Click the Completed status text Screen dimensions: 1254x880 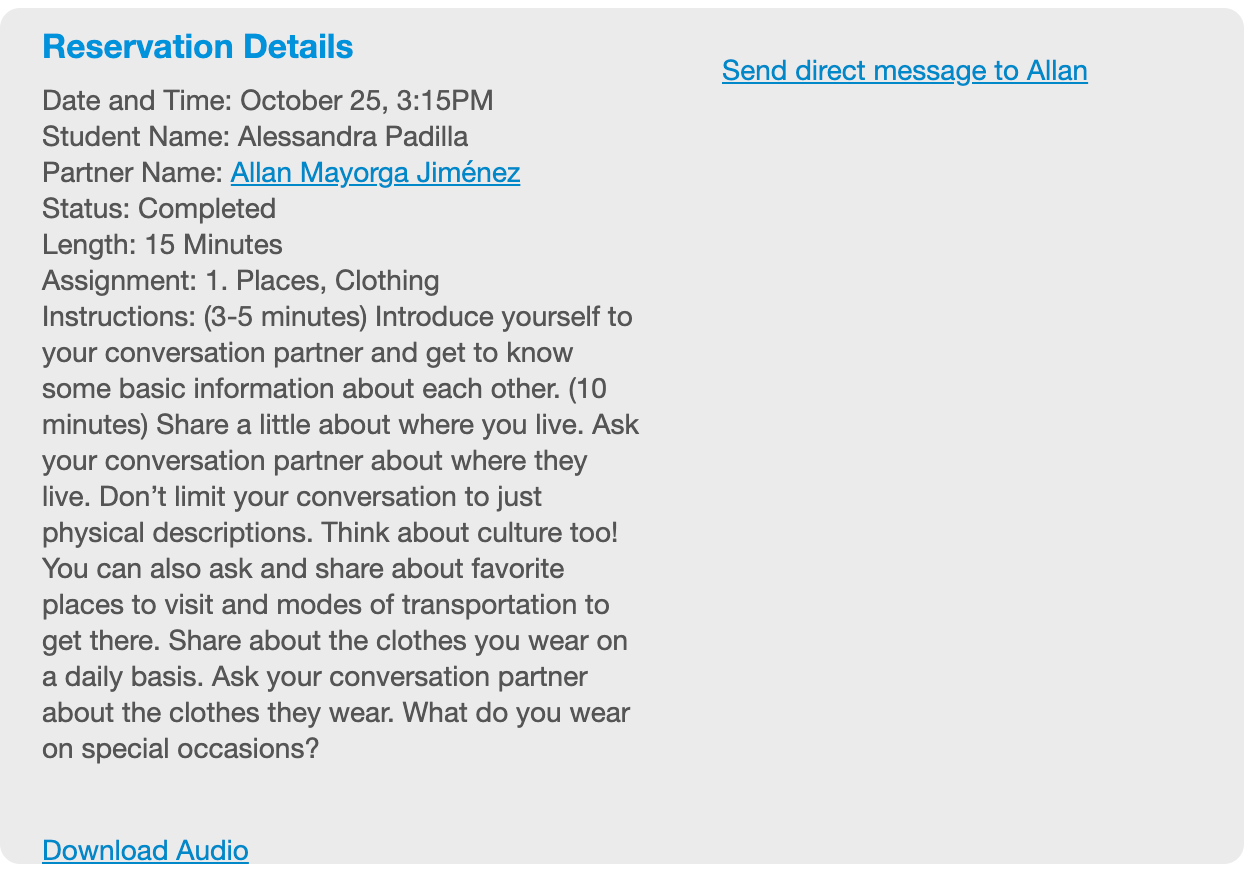(x=207, y=209)
